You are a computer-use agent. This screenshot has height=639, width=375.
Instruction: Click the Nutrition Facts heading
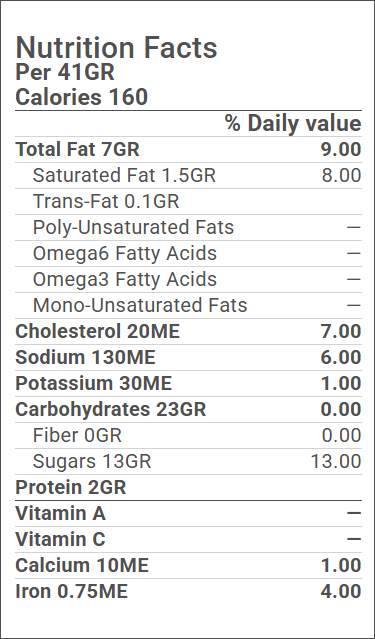point(116,48)
